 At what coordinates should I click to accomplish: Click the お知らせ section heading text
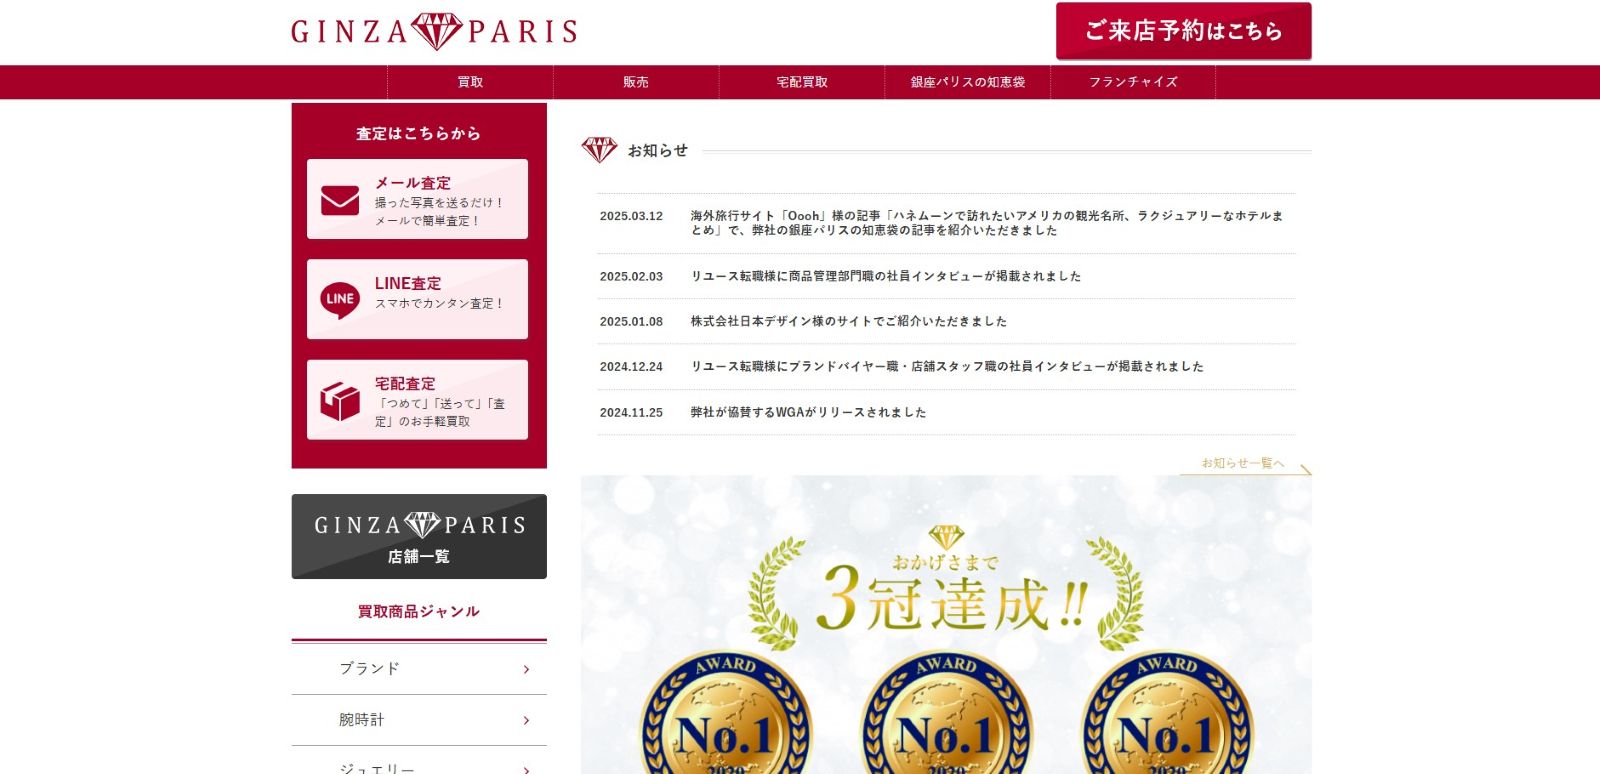tap(658, 150)
